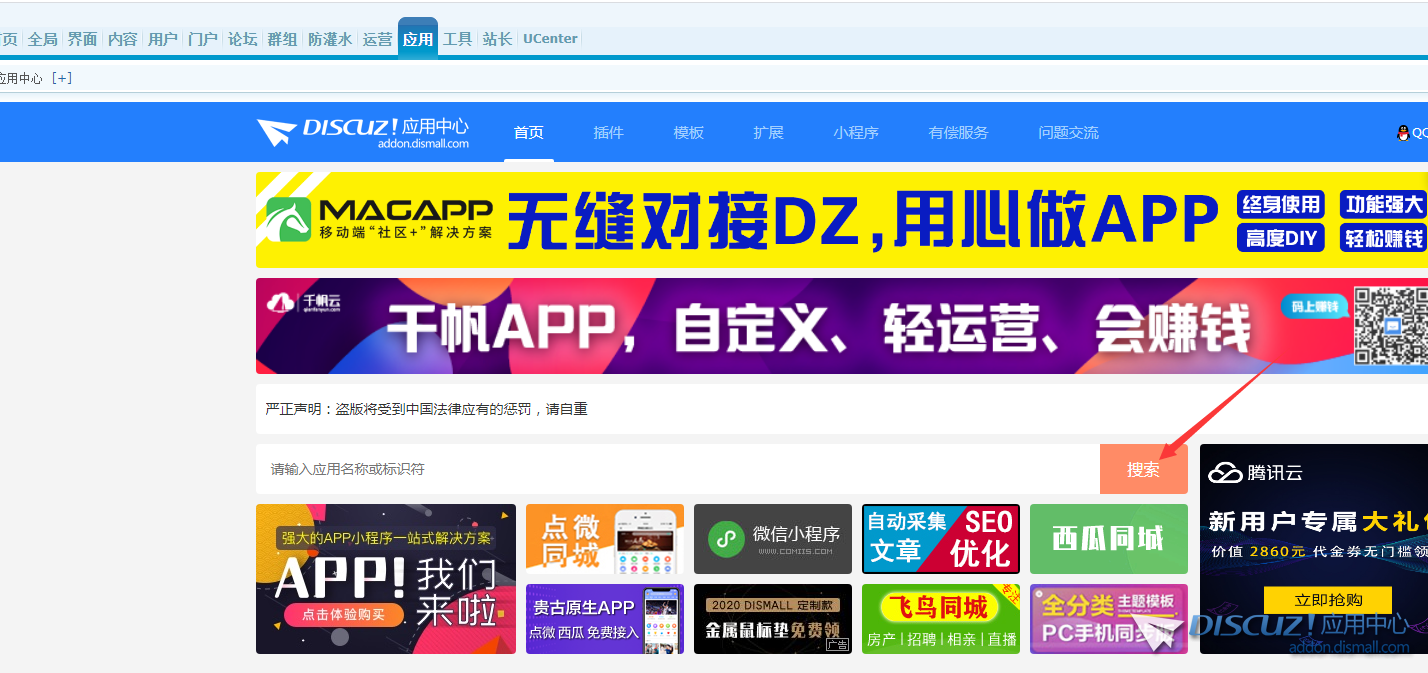Open the 贵吉原生APP tile
Viewport: 1428px width, 673px height.
(x=605, y=619)
